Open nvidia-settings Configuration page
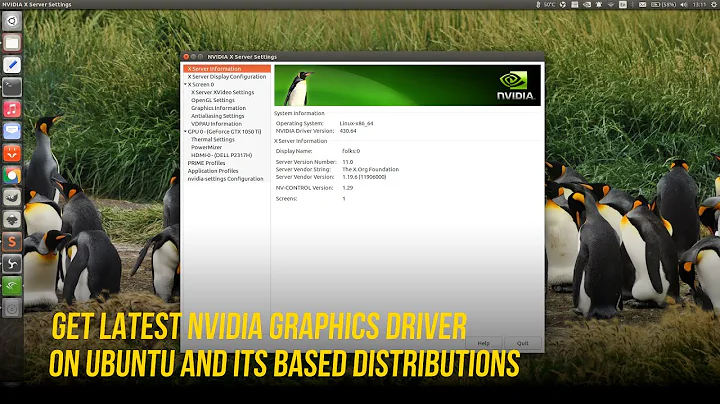Image resolution: width=720 pixels, height=404 pixels. pos(225,179)
